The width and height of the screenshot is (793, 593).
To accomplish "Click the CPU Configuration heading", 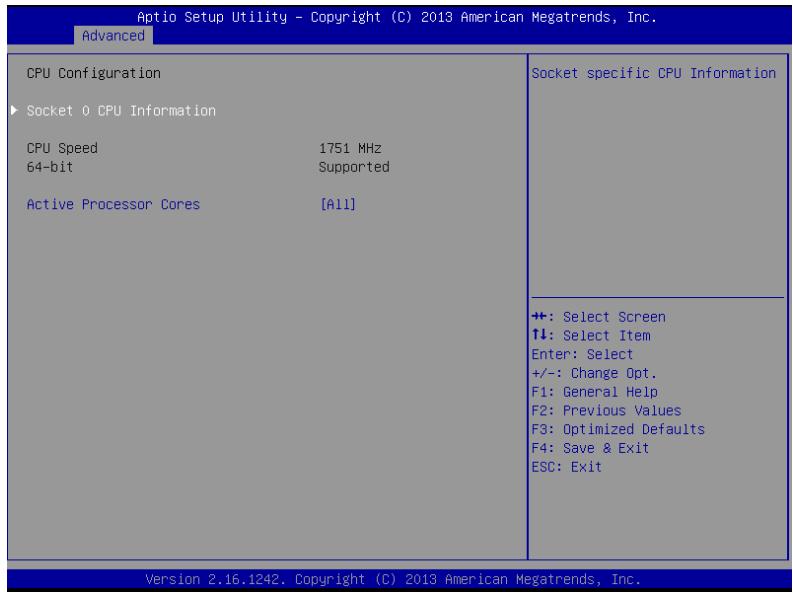I will click(94, 73).
